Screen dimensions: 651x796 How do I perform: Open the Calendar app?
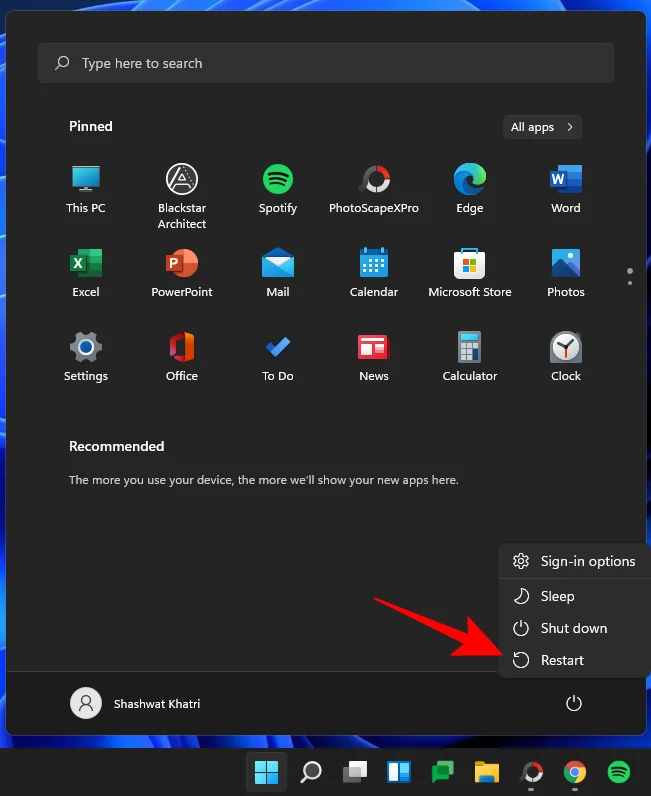pyautogui.click(x=374, y=273)
